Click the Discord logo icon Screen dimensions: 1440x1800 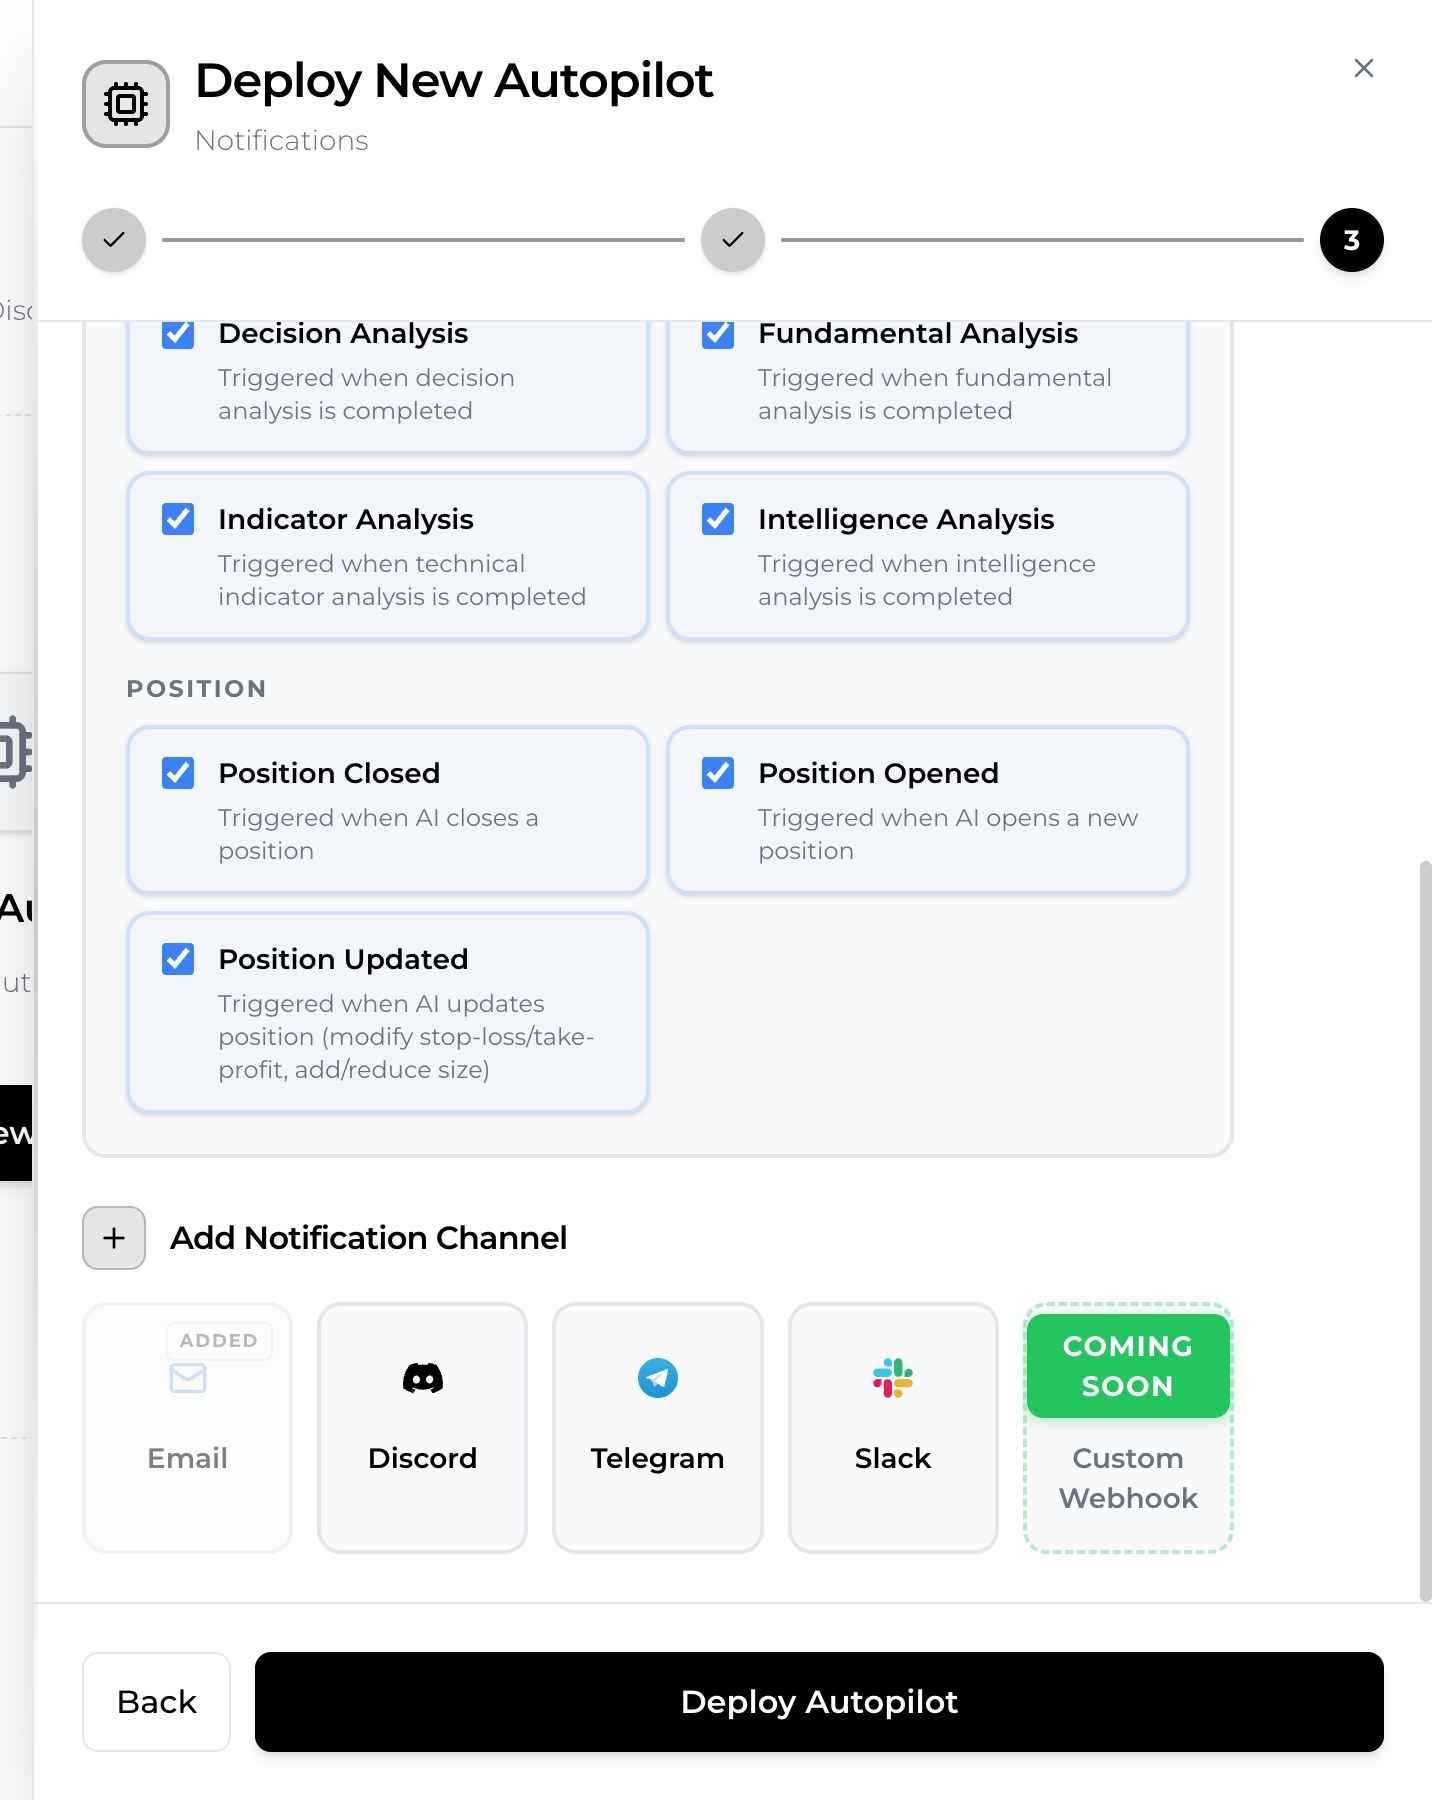423,1378
